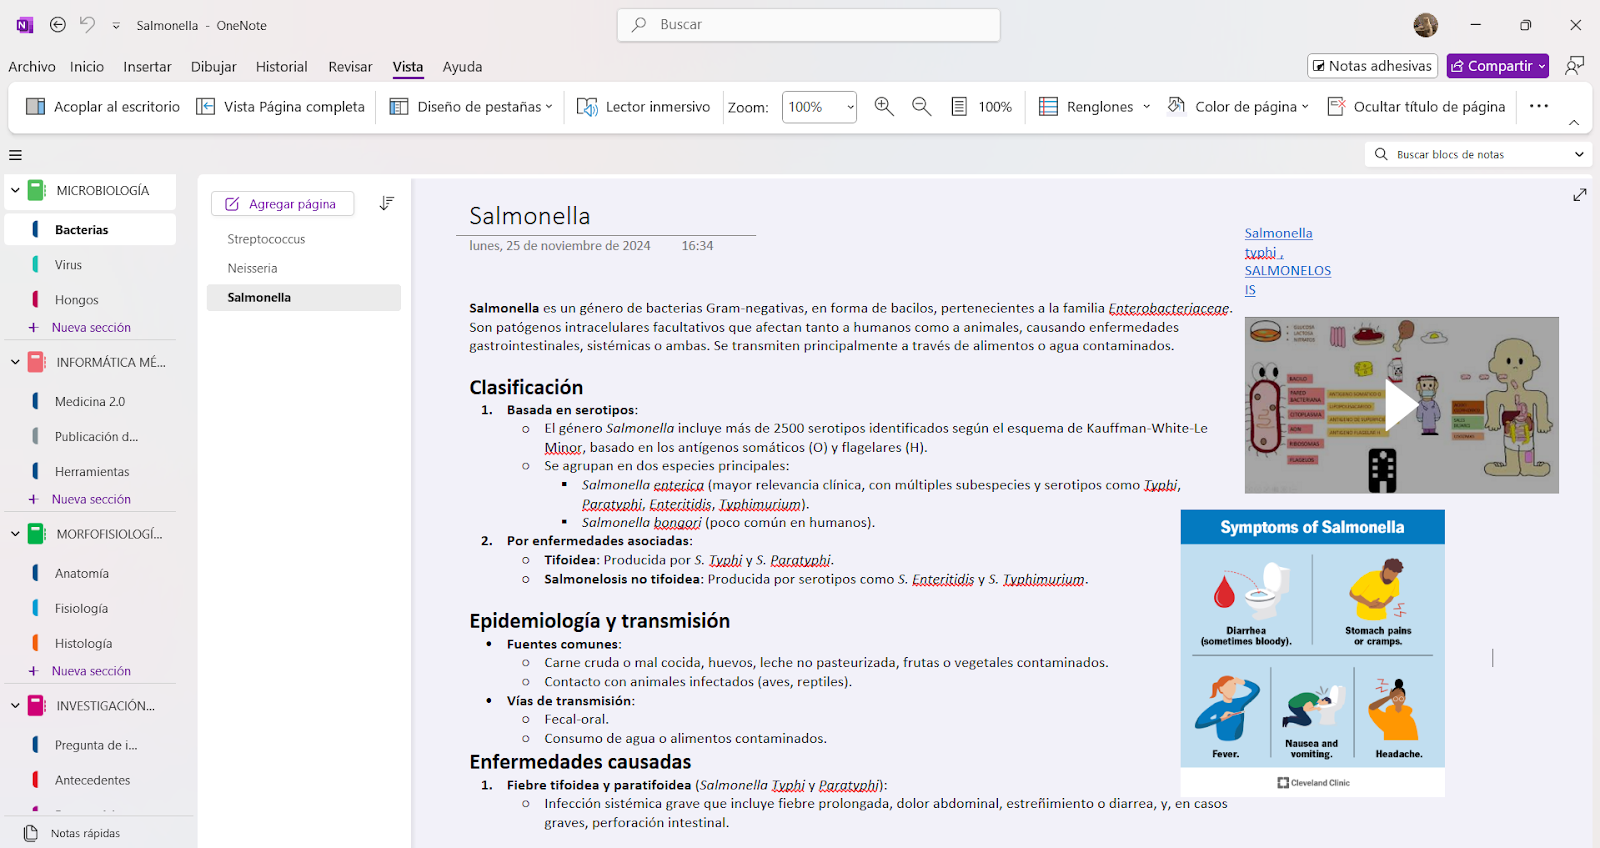Open Notas rápidas

pos(85,833)
